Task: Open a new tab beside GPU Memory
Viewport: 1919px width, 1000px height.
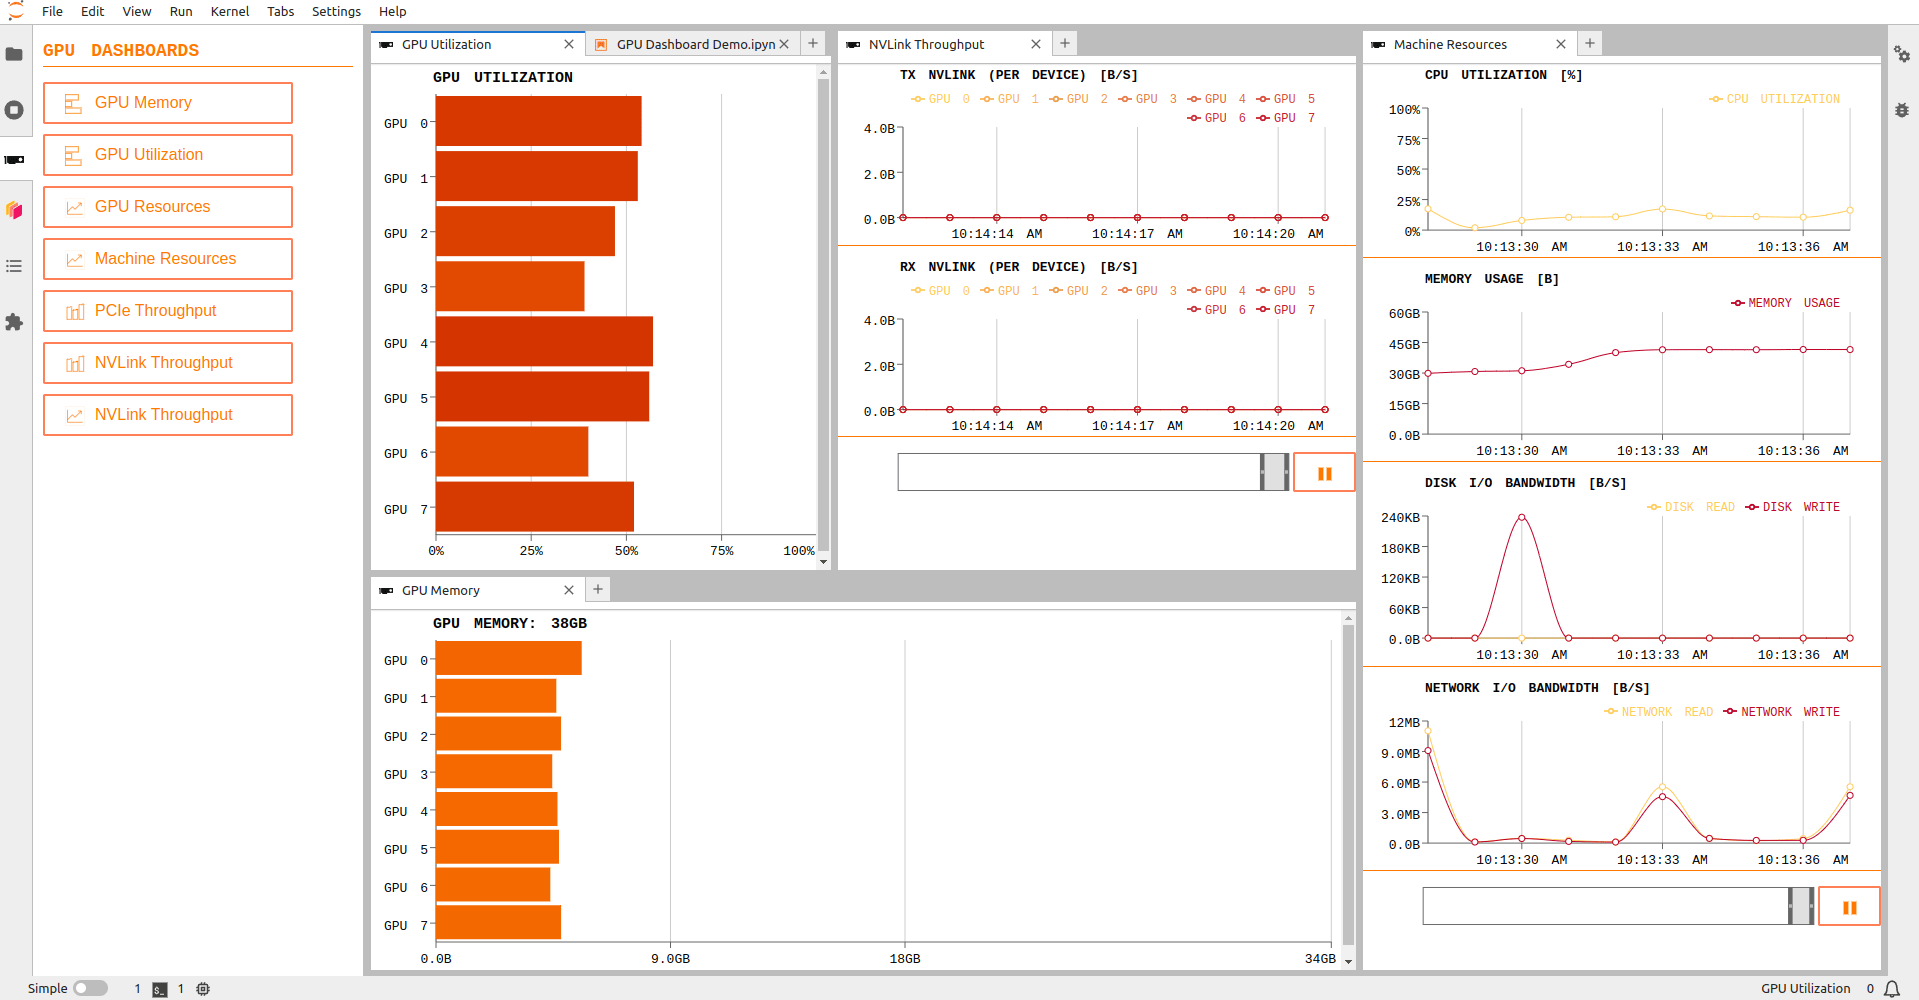Action: tap(597, 589)
